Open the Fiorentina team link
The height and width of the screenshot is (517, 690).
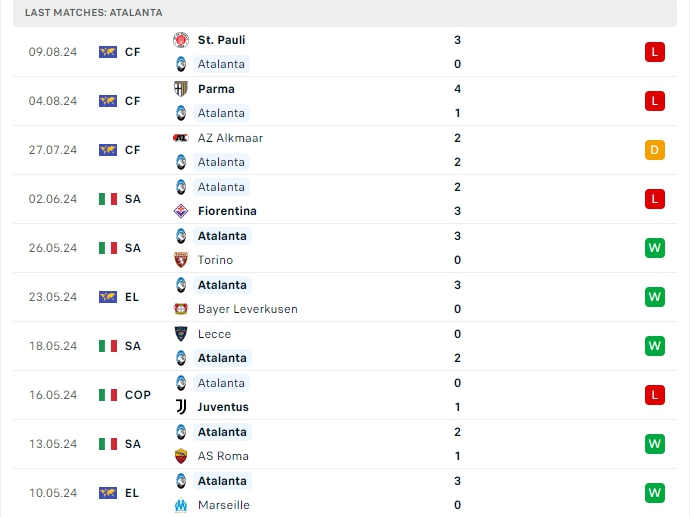point(227,211)
